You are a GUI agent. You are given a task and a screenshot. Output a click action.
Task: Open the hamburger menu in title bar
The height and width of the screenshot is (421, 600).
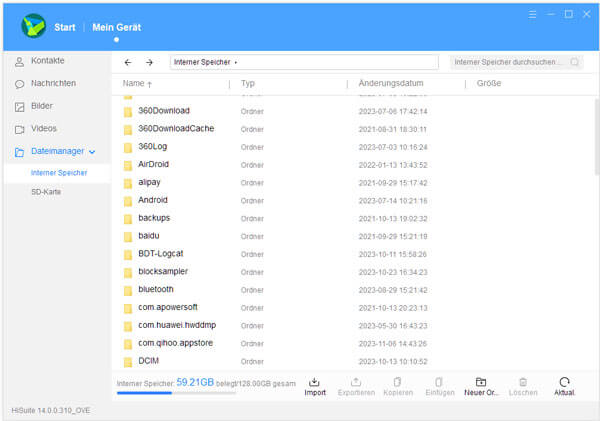(533, 15)
